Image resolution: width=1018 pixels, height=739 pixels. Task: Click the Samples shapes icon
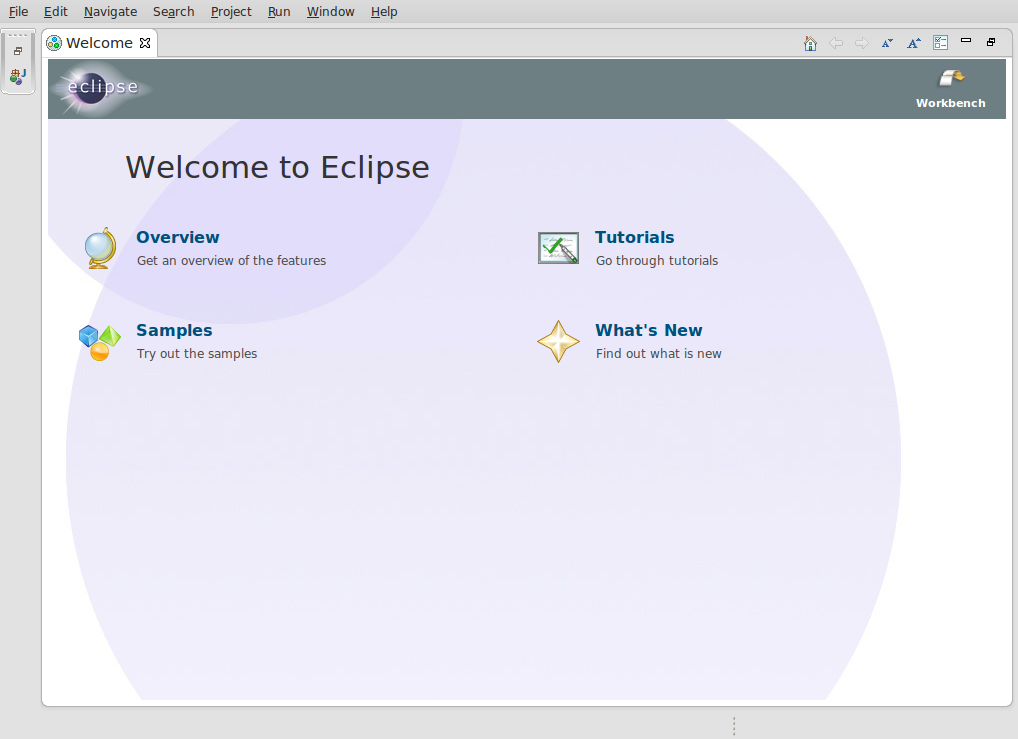click(x=99, y=341)
